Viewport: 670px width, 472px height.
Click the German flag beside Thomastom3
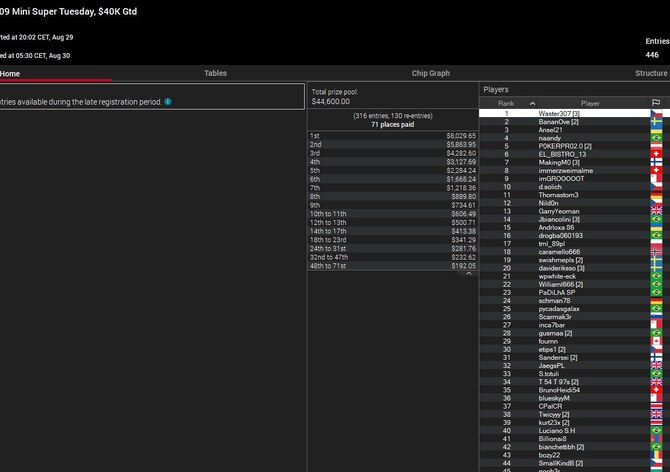[x=656, y=195]
